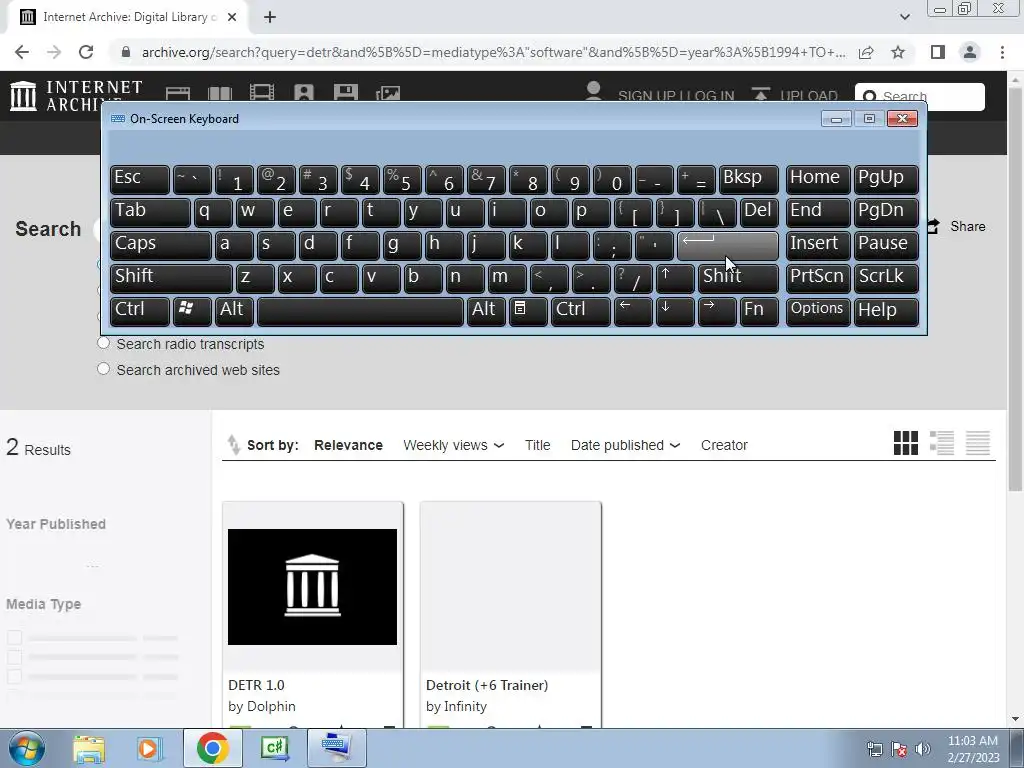This screenshot has width=1024, height=768.
Task: Toggle the ScrLk key
Action: tap(886, 278)
